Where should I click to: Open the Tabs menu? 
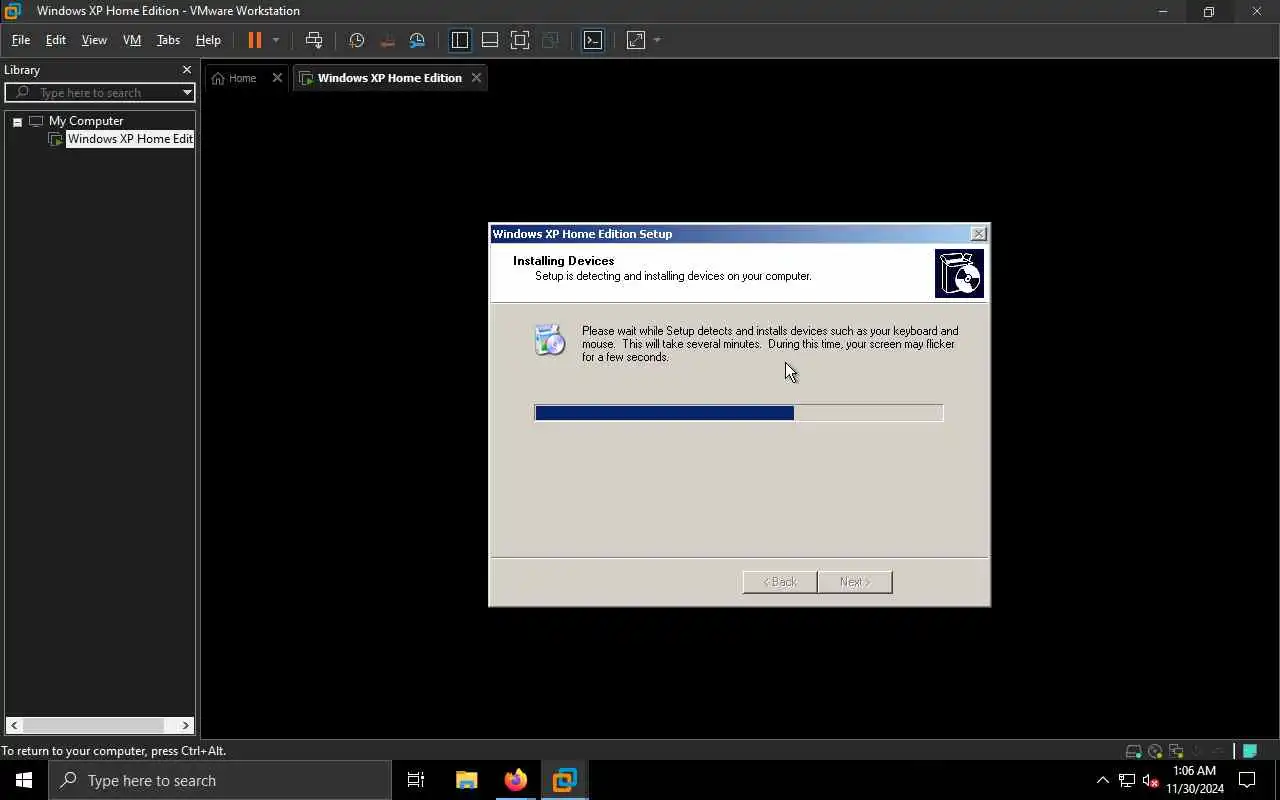[x=168, y=40]
